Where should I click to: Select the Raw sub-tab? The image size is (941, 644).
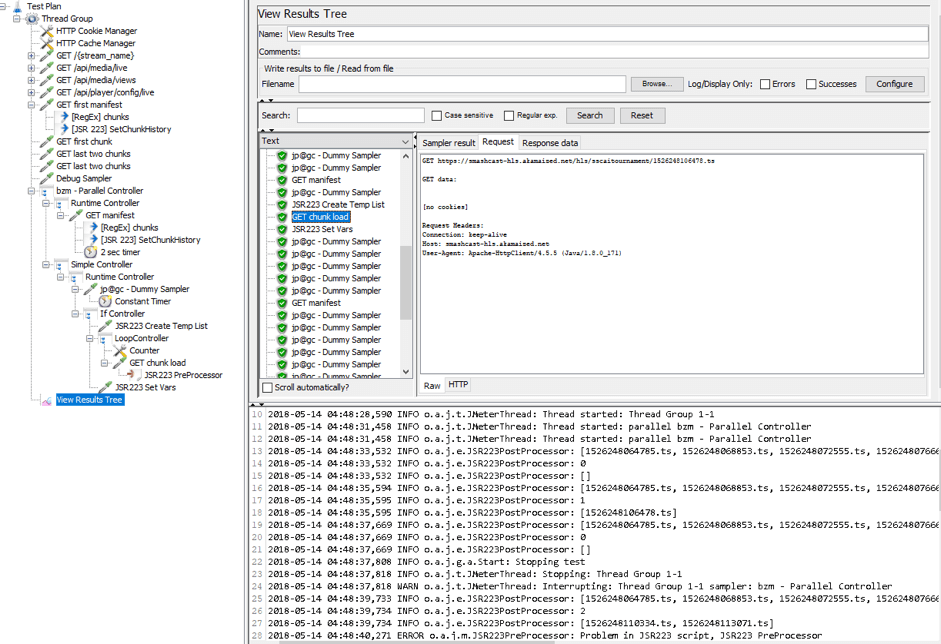[x=432, y=386]
